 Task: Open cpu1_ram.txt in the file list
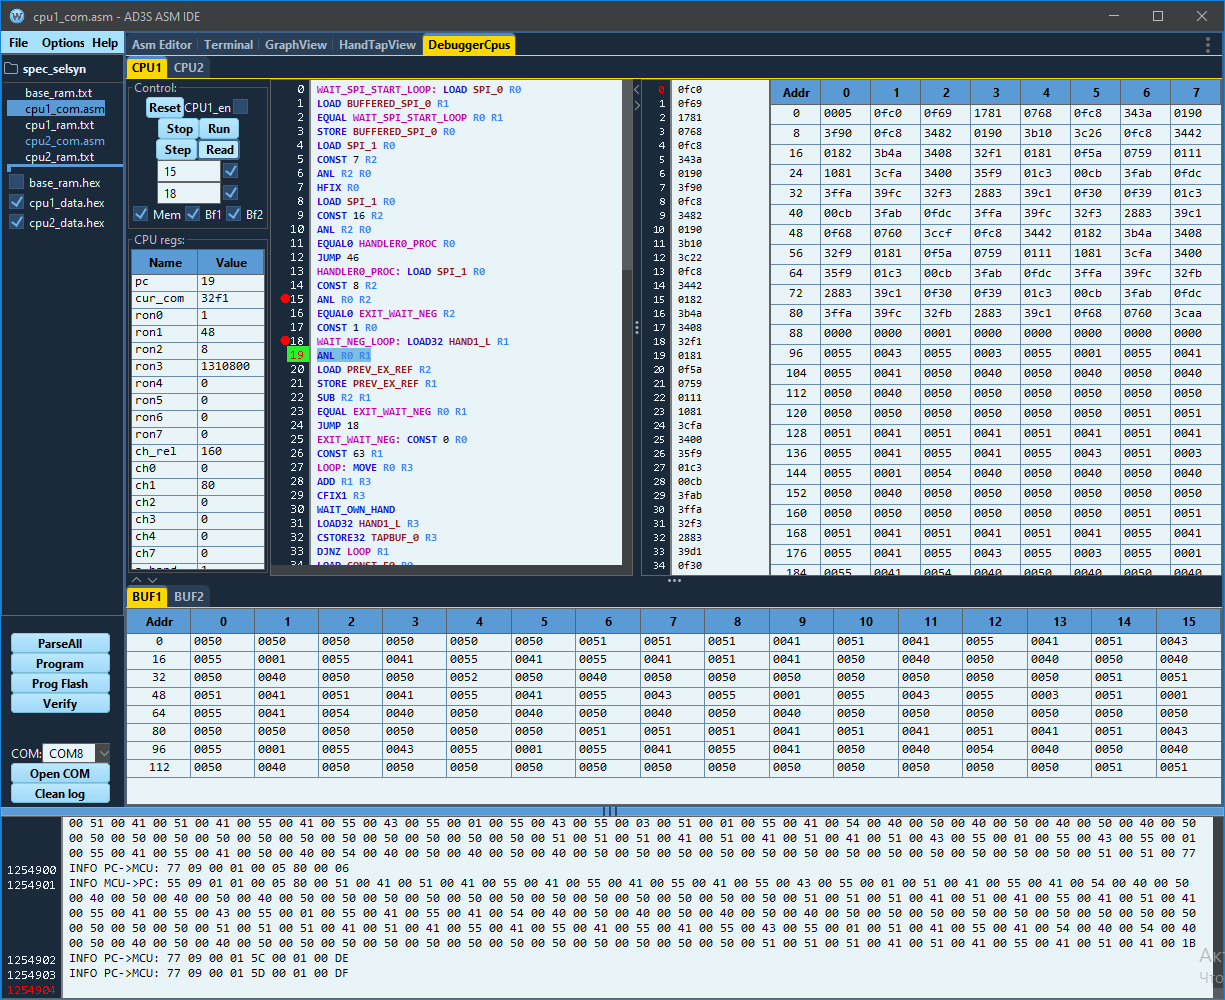tap(59, 125)
